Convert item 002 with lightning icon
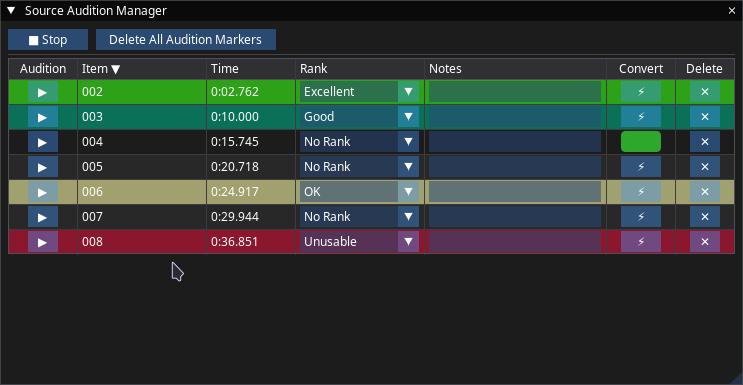743x385 pixels. [x=641, y=92]
